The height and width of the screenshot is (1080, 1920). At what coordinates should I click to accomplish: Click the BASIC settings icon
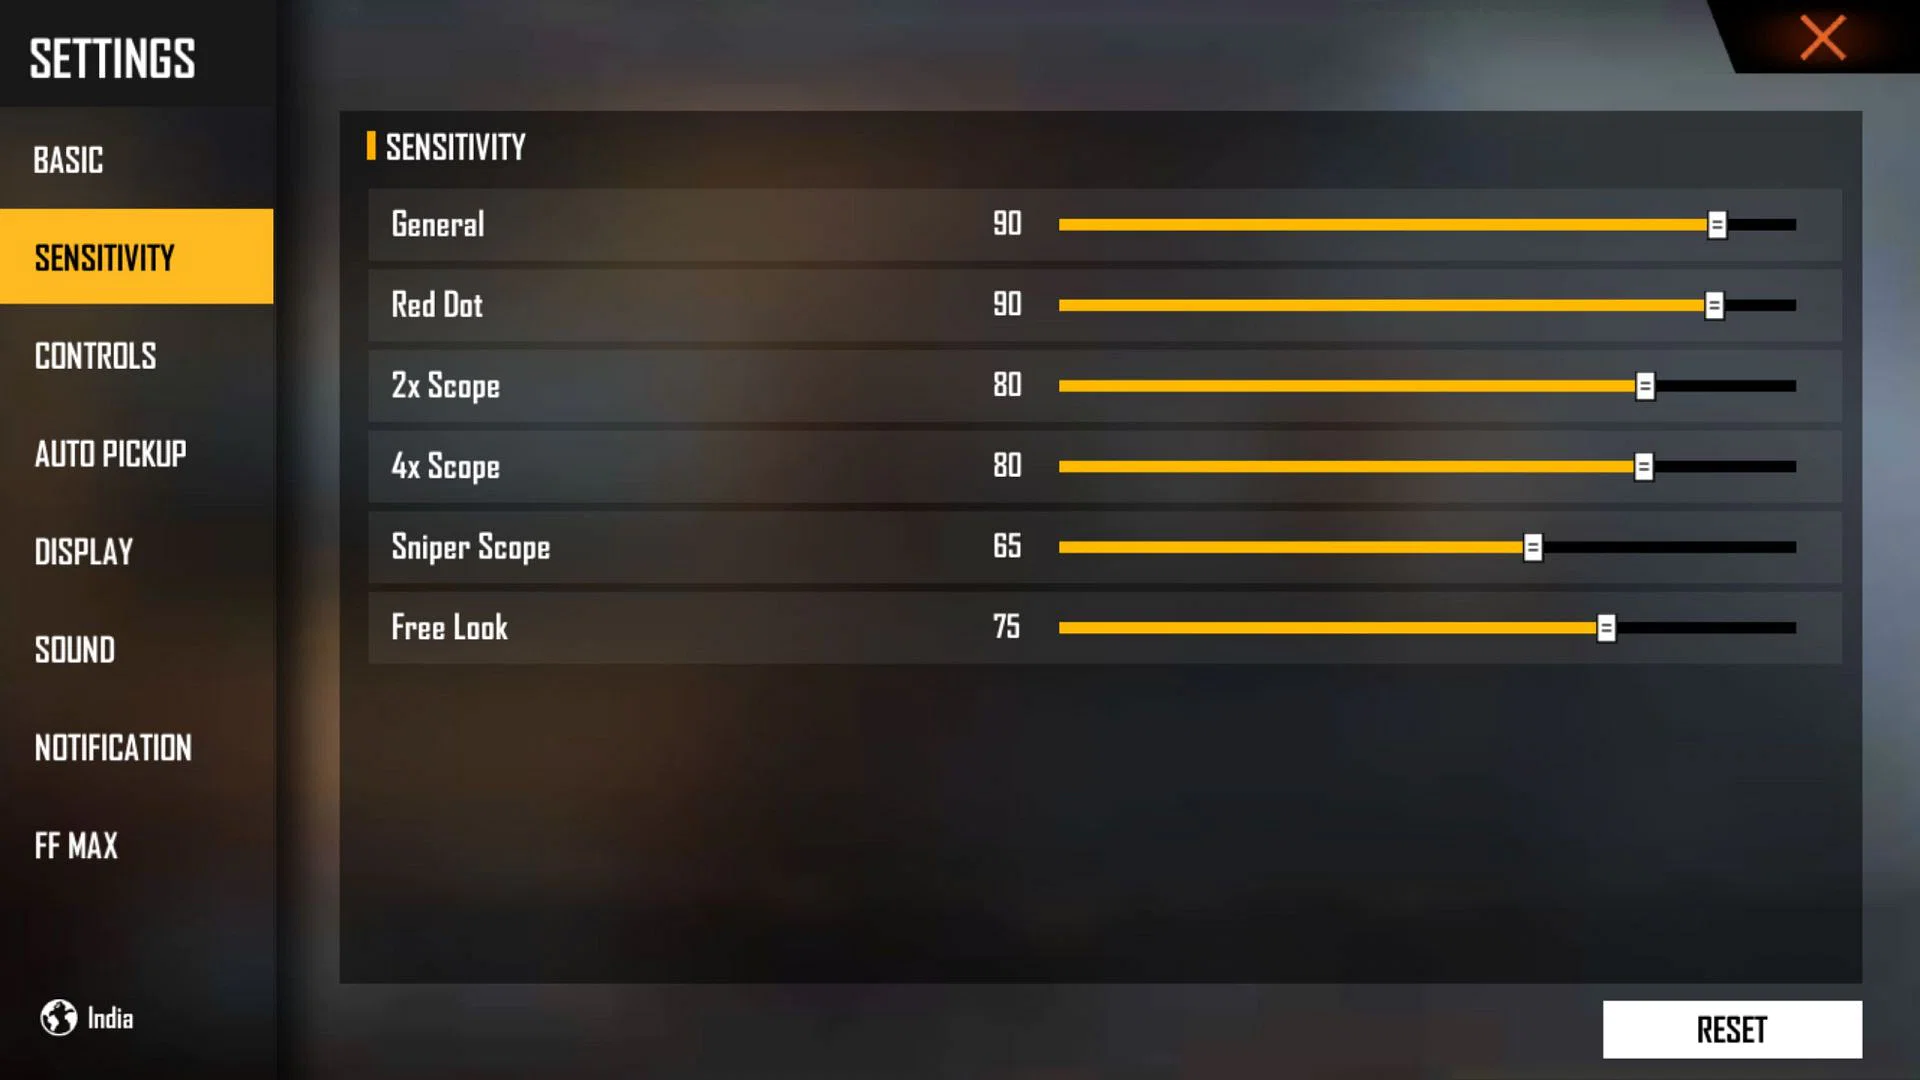point(71,160)
